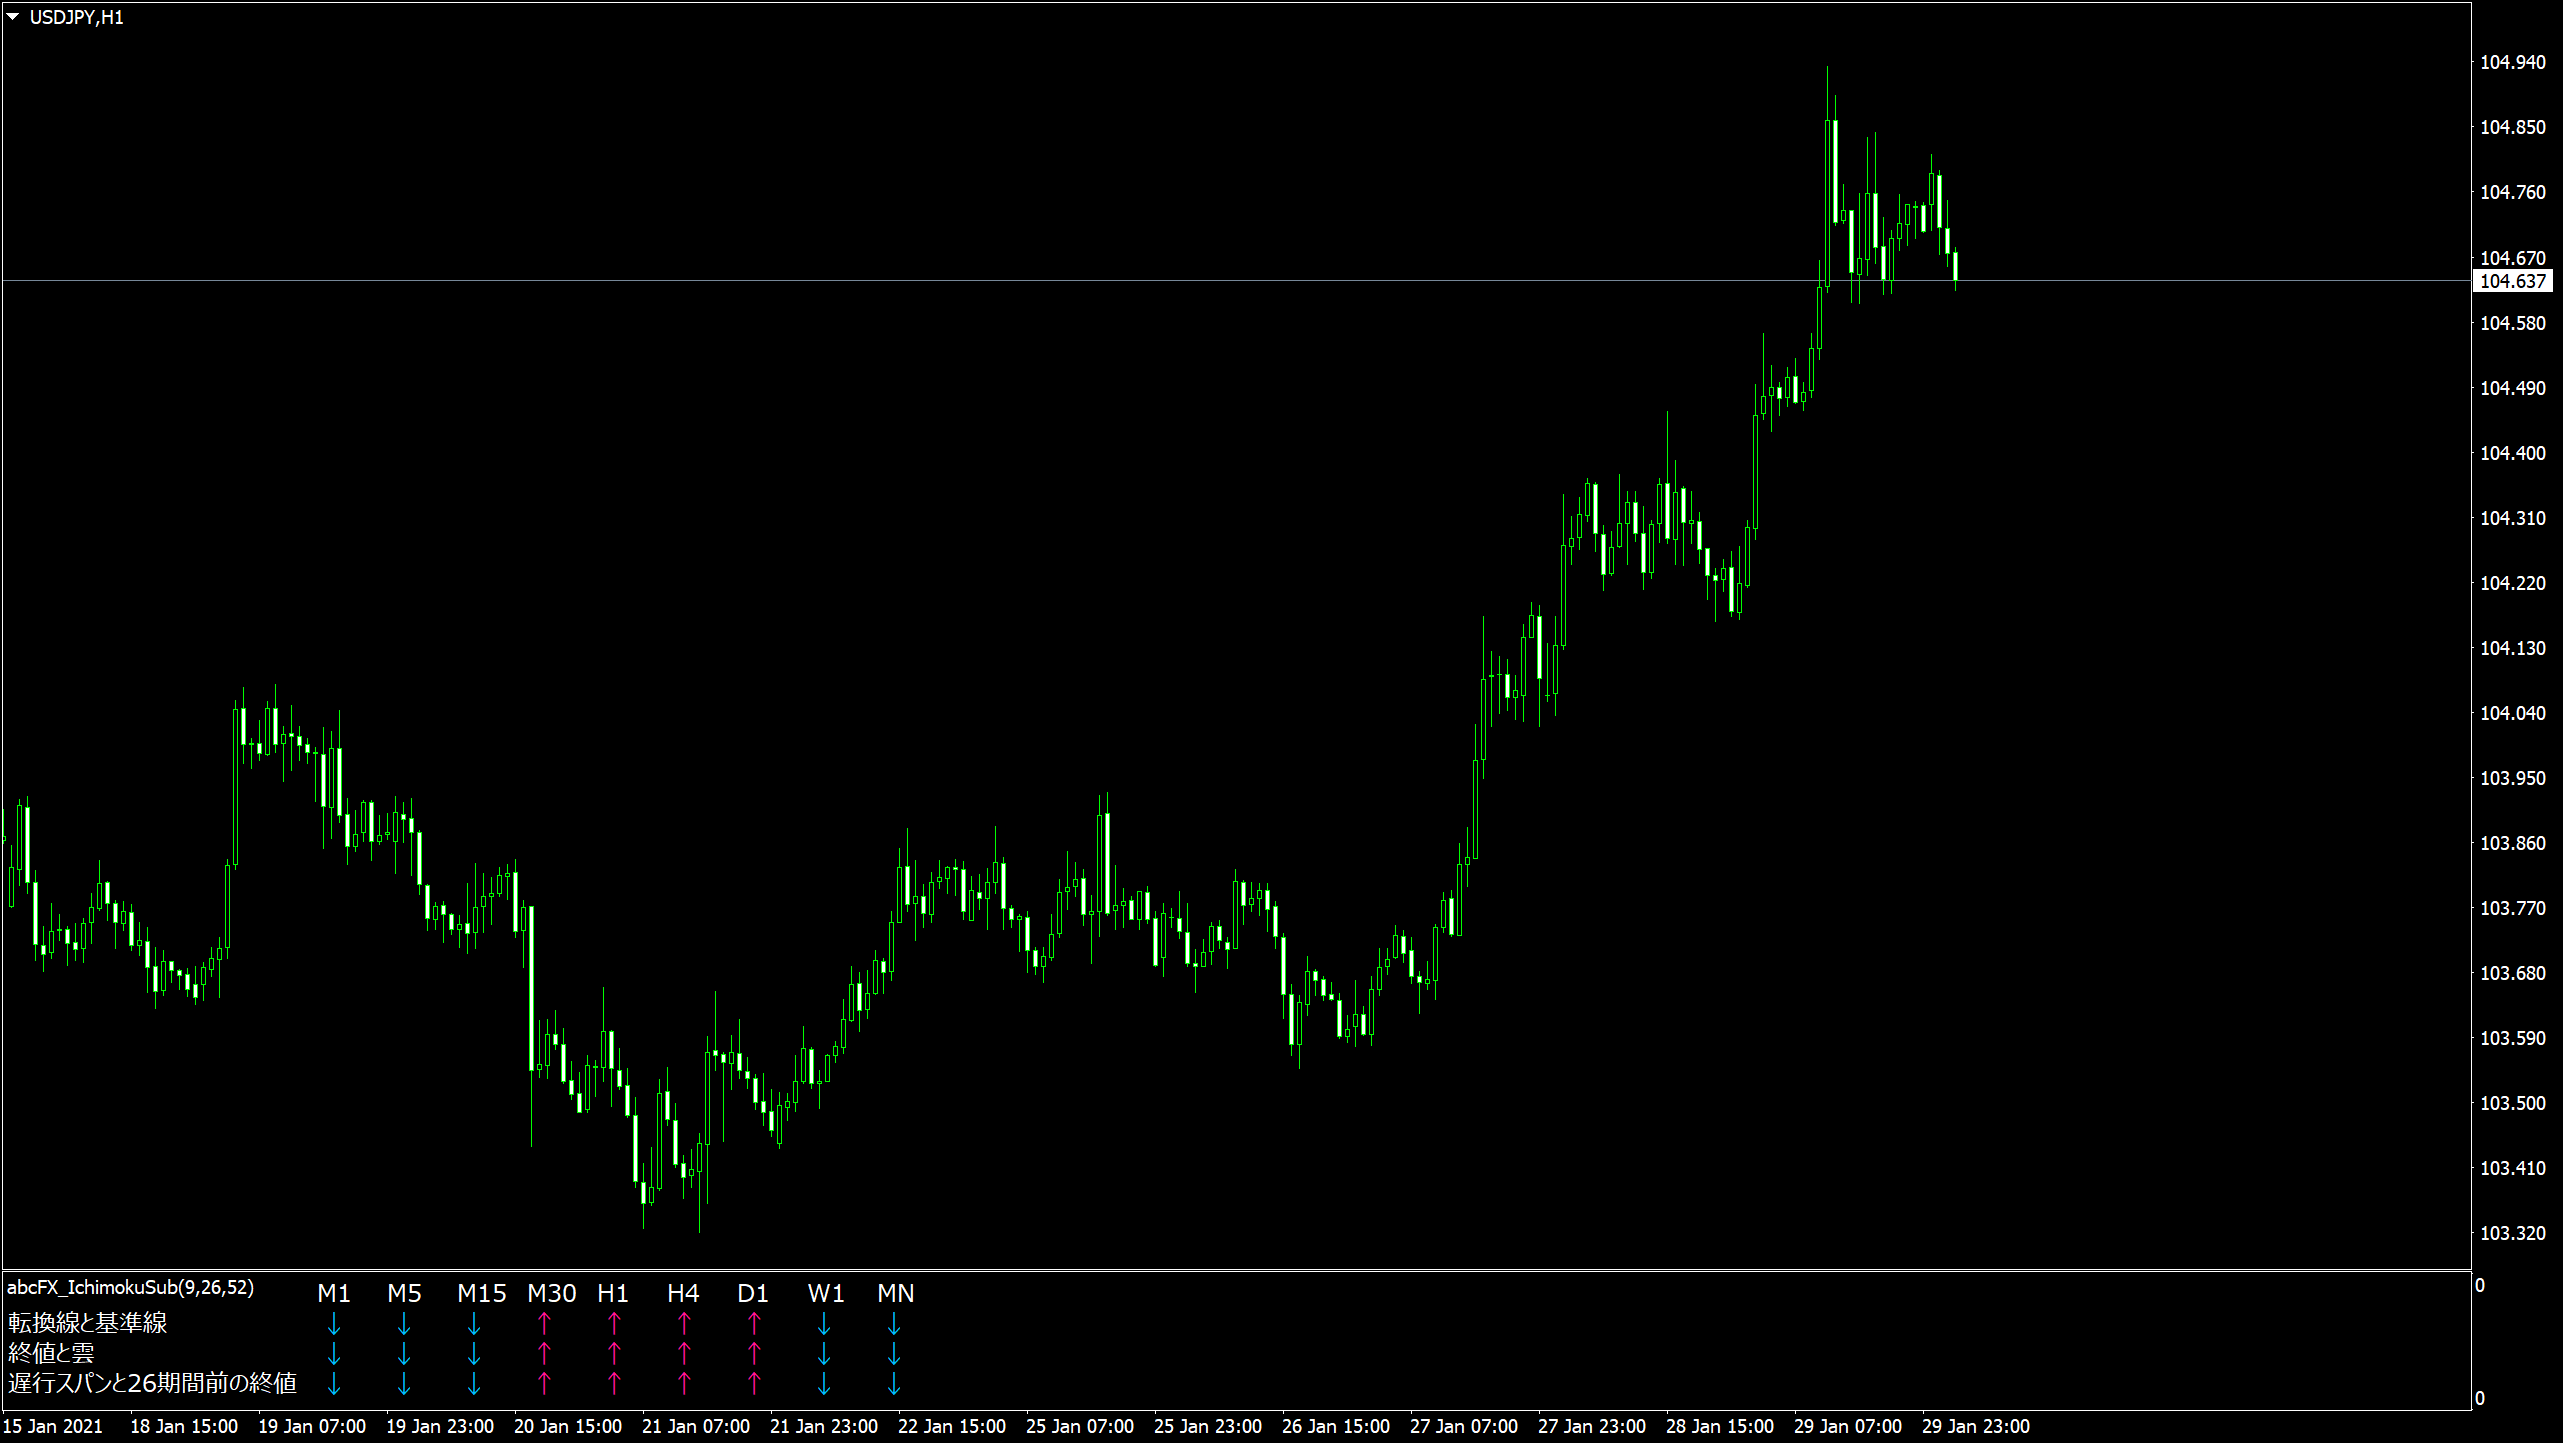Click the H1 up arrow in 終値と雲 row
The height and width of the screenshot is (1443, 2563).
pos(613,1355)
